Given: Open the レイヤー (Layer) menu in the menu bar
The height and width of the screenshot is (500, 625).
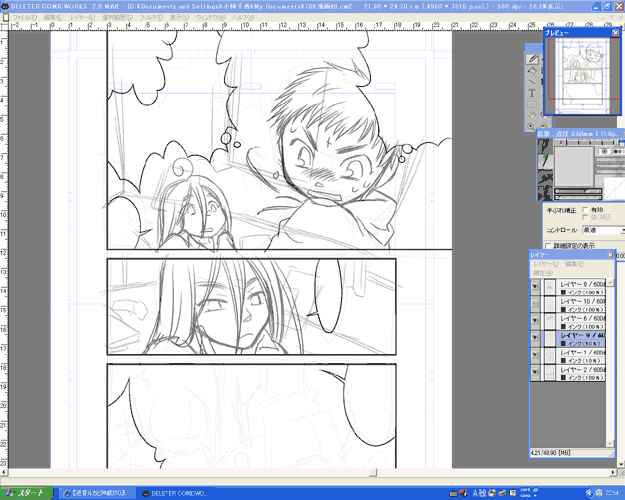Looking at the screenshot, I should (x=83, y=18).
